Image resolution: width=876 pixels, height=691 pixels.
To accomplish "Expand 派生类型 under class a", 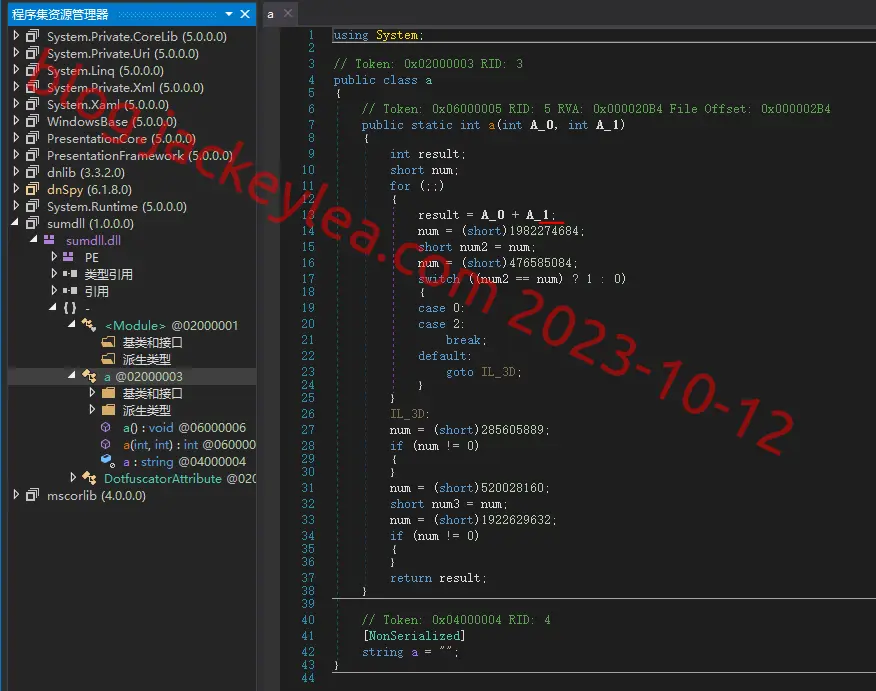I will (x=92, y=409).
